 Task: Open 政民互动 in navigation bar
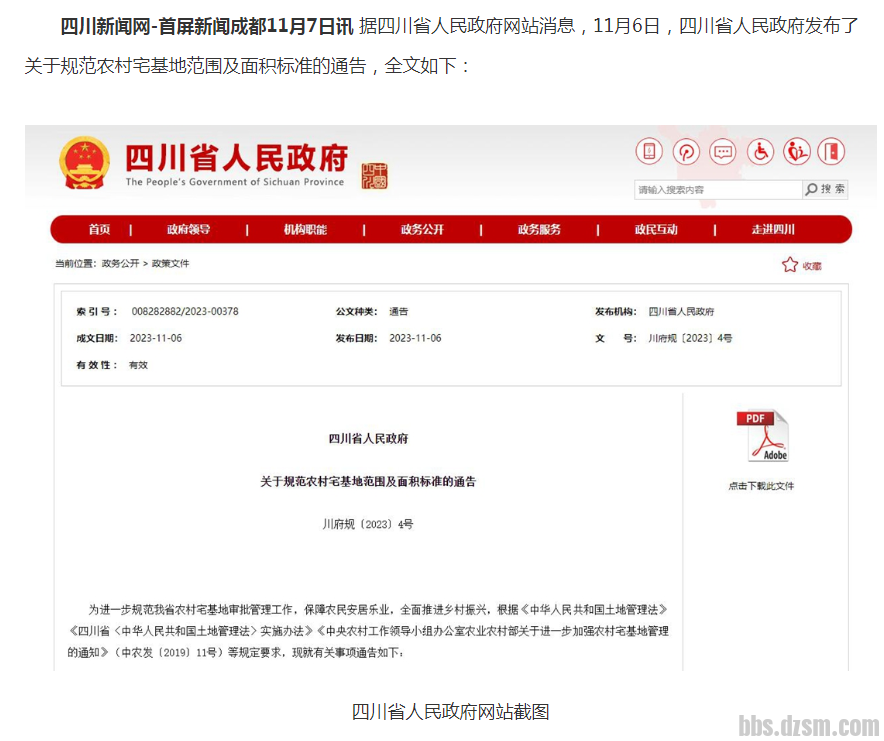pyautogui.click(x=656, y=230)
